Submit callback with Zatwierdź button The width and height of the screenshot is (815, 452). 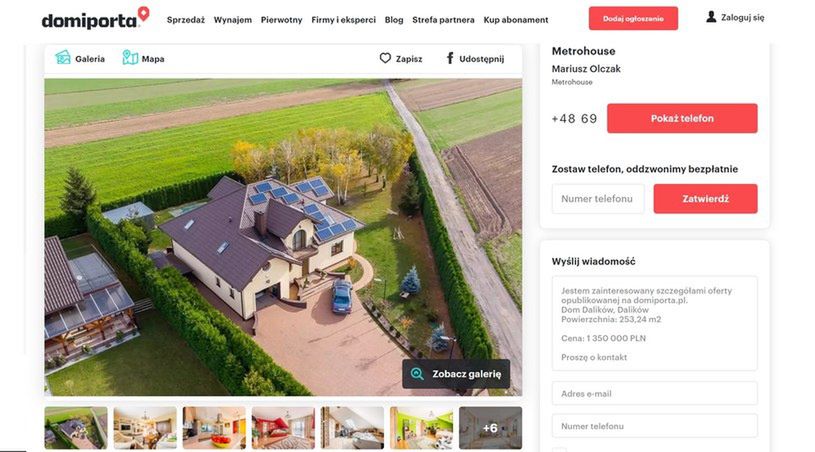pos(705,198)
